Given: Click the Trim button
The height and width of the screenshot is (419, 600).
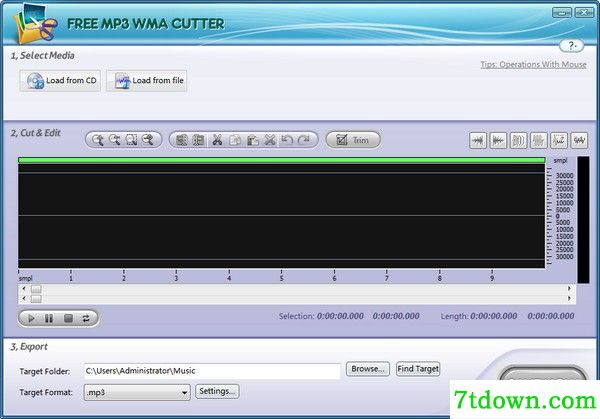Looking at the screenshot, I should 353,140.
